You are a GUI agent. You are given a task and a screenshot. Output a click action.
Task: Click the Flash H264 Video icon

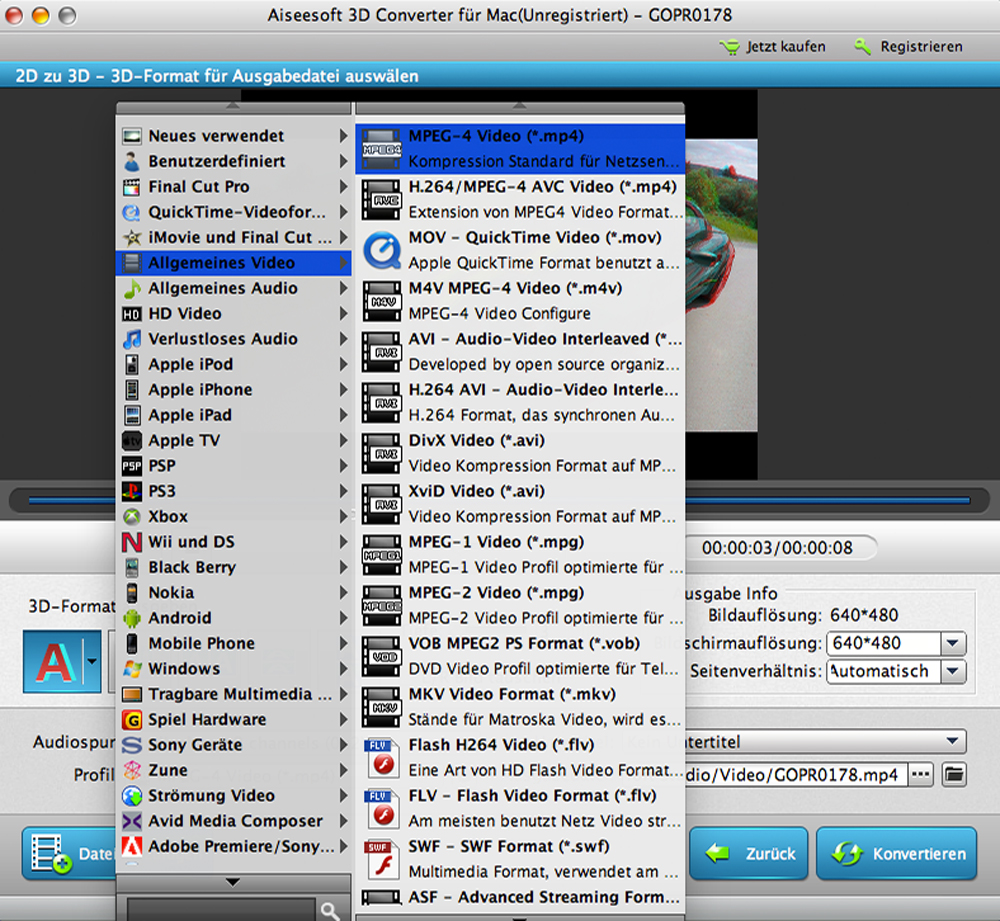[381, 758]
